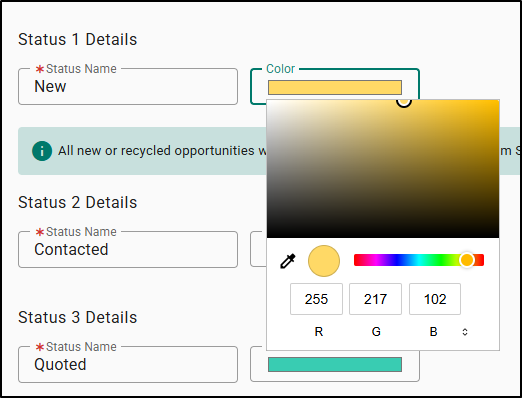Click the Status 2 Details heading
Viewport: 522px width, 398px height.
[x=78, y=202]
